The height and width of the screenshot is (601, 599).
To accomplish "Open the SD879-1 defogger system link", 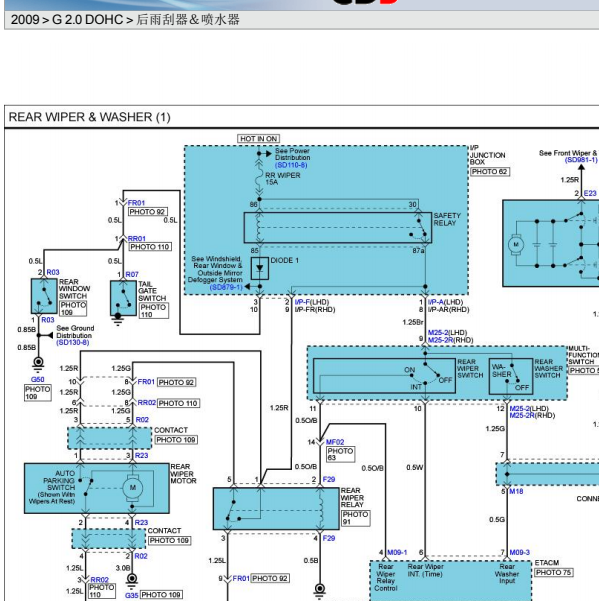I will pyautogui.click(x=226, y=287).
